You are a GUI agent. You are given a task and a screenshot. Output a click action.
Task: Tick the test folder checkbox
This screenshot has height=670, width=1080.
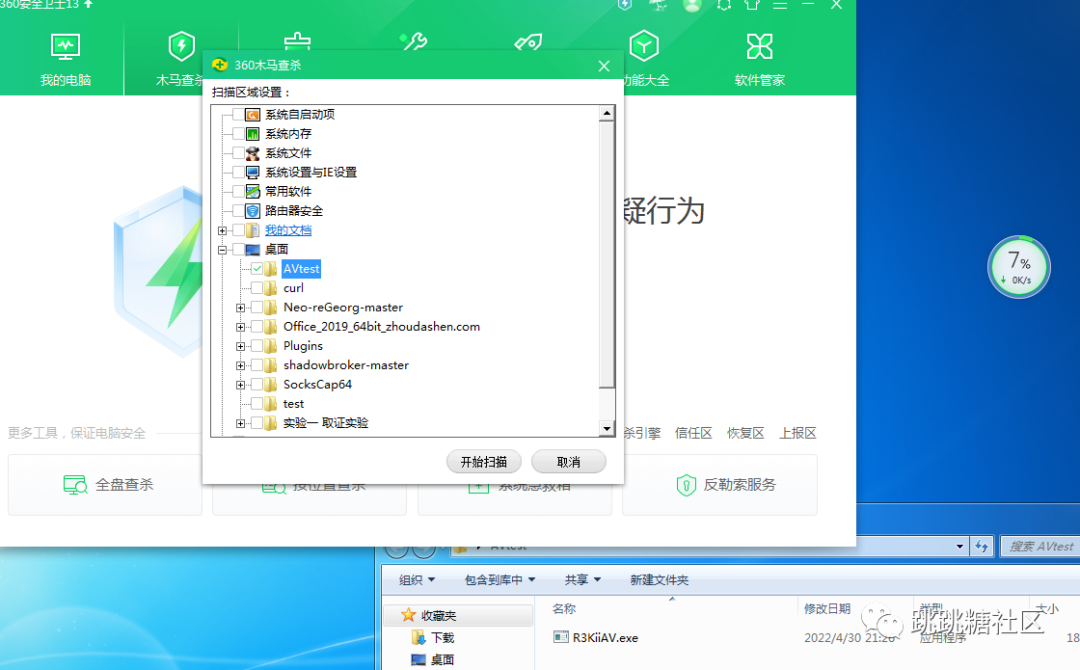[257, 404]
